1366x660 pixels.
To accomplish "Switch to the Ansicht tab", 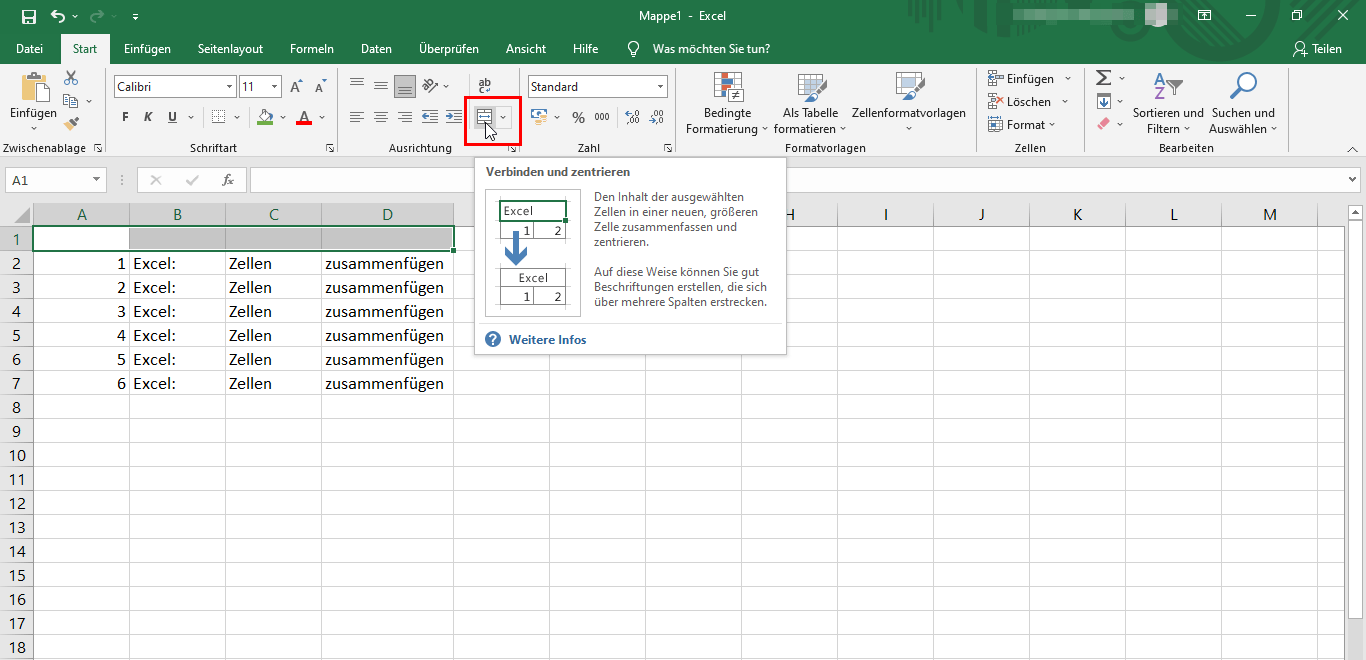I will (x=526, y=48).
